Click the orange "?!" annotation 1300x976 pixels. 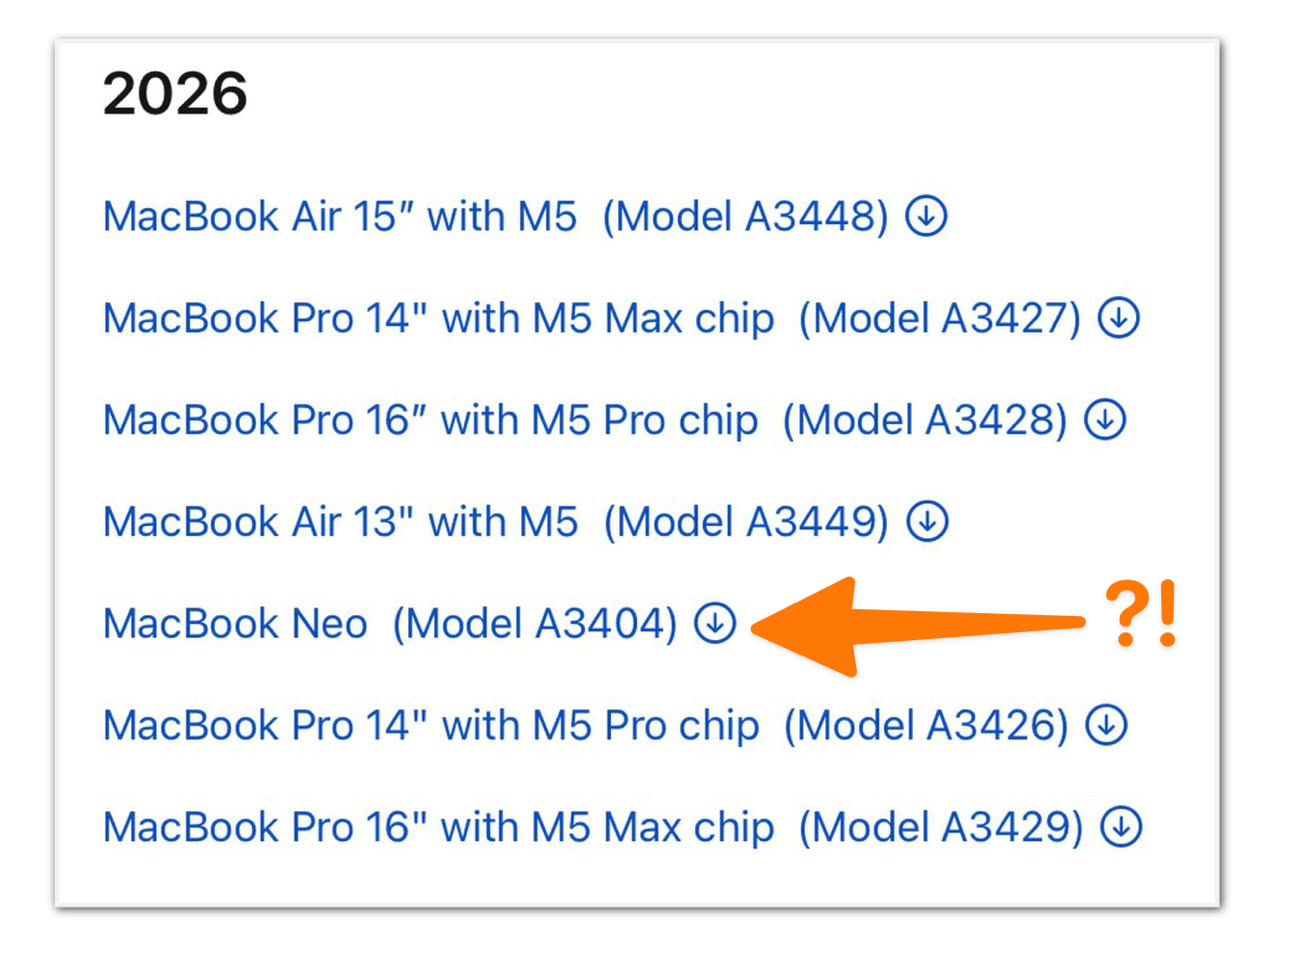[1141, 614]
